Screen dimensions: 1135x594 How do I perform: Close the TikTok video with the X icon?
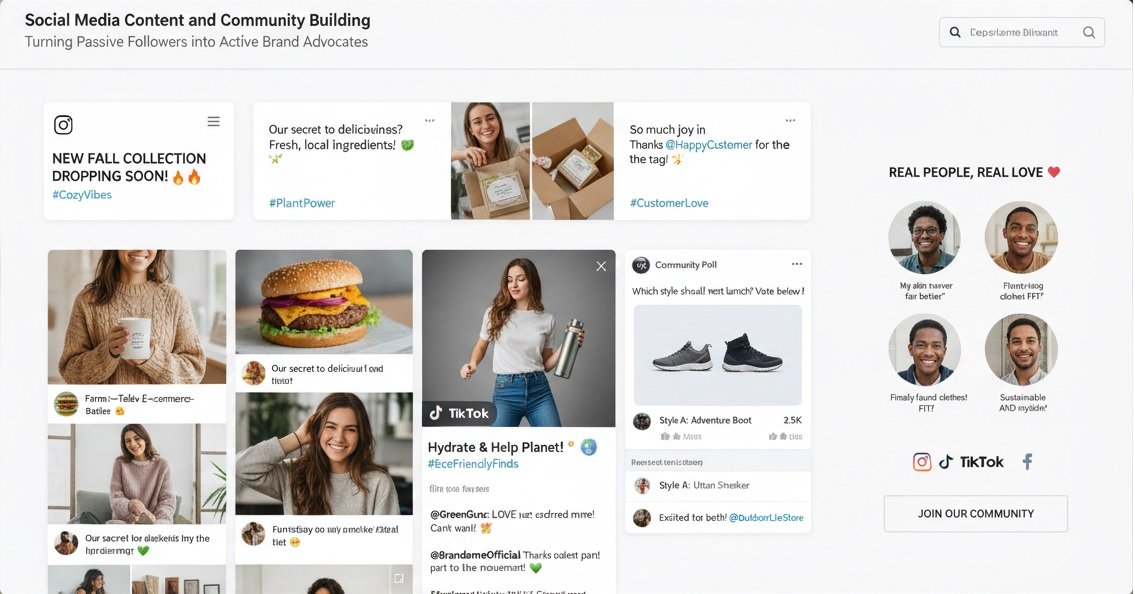click(x=601, y=266)
